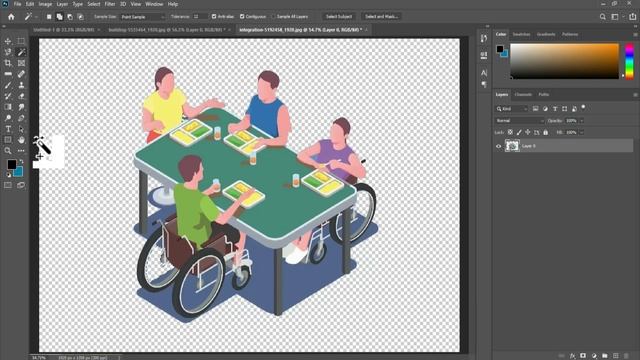Click Add to selection mode button
This screenshot has height=360, width=640.
pyautogui.click(x=60, y=17)
